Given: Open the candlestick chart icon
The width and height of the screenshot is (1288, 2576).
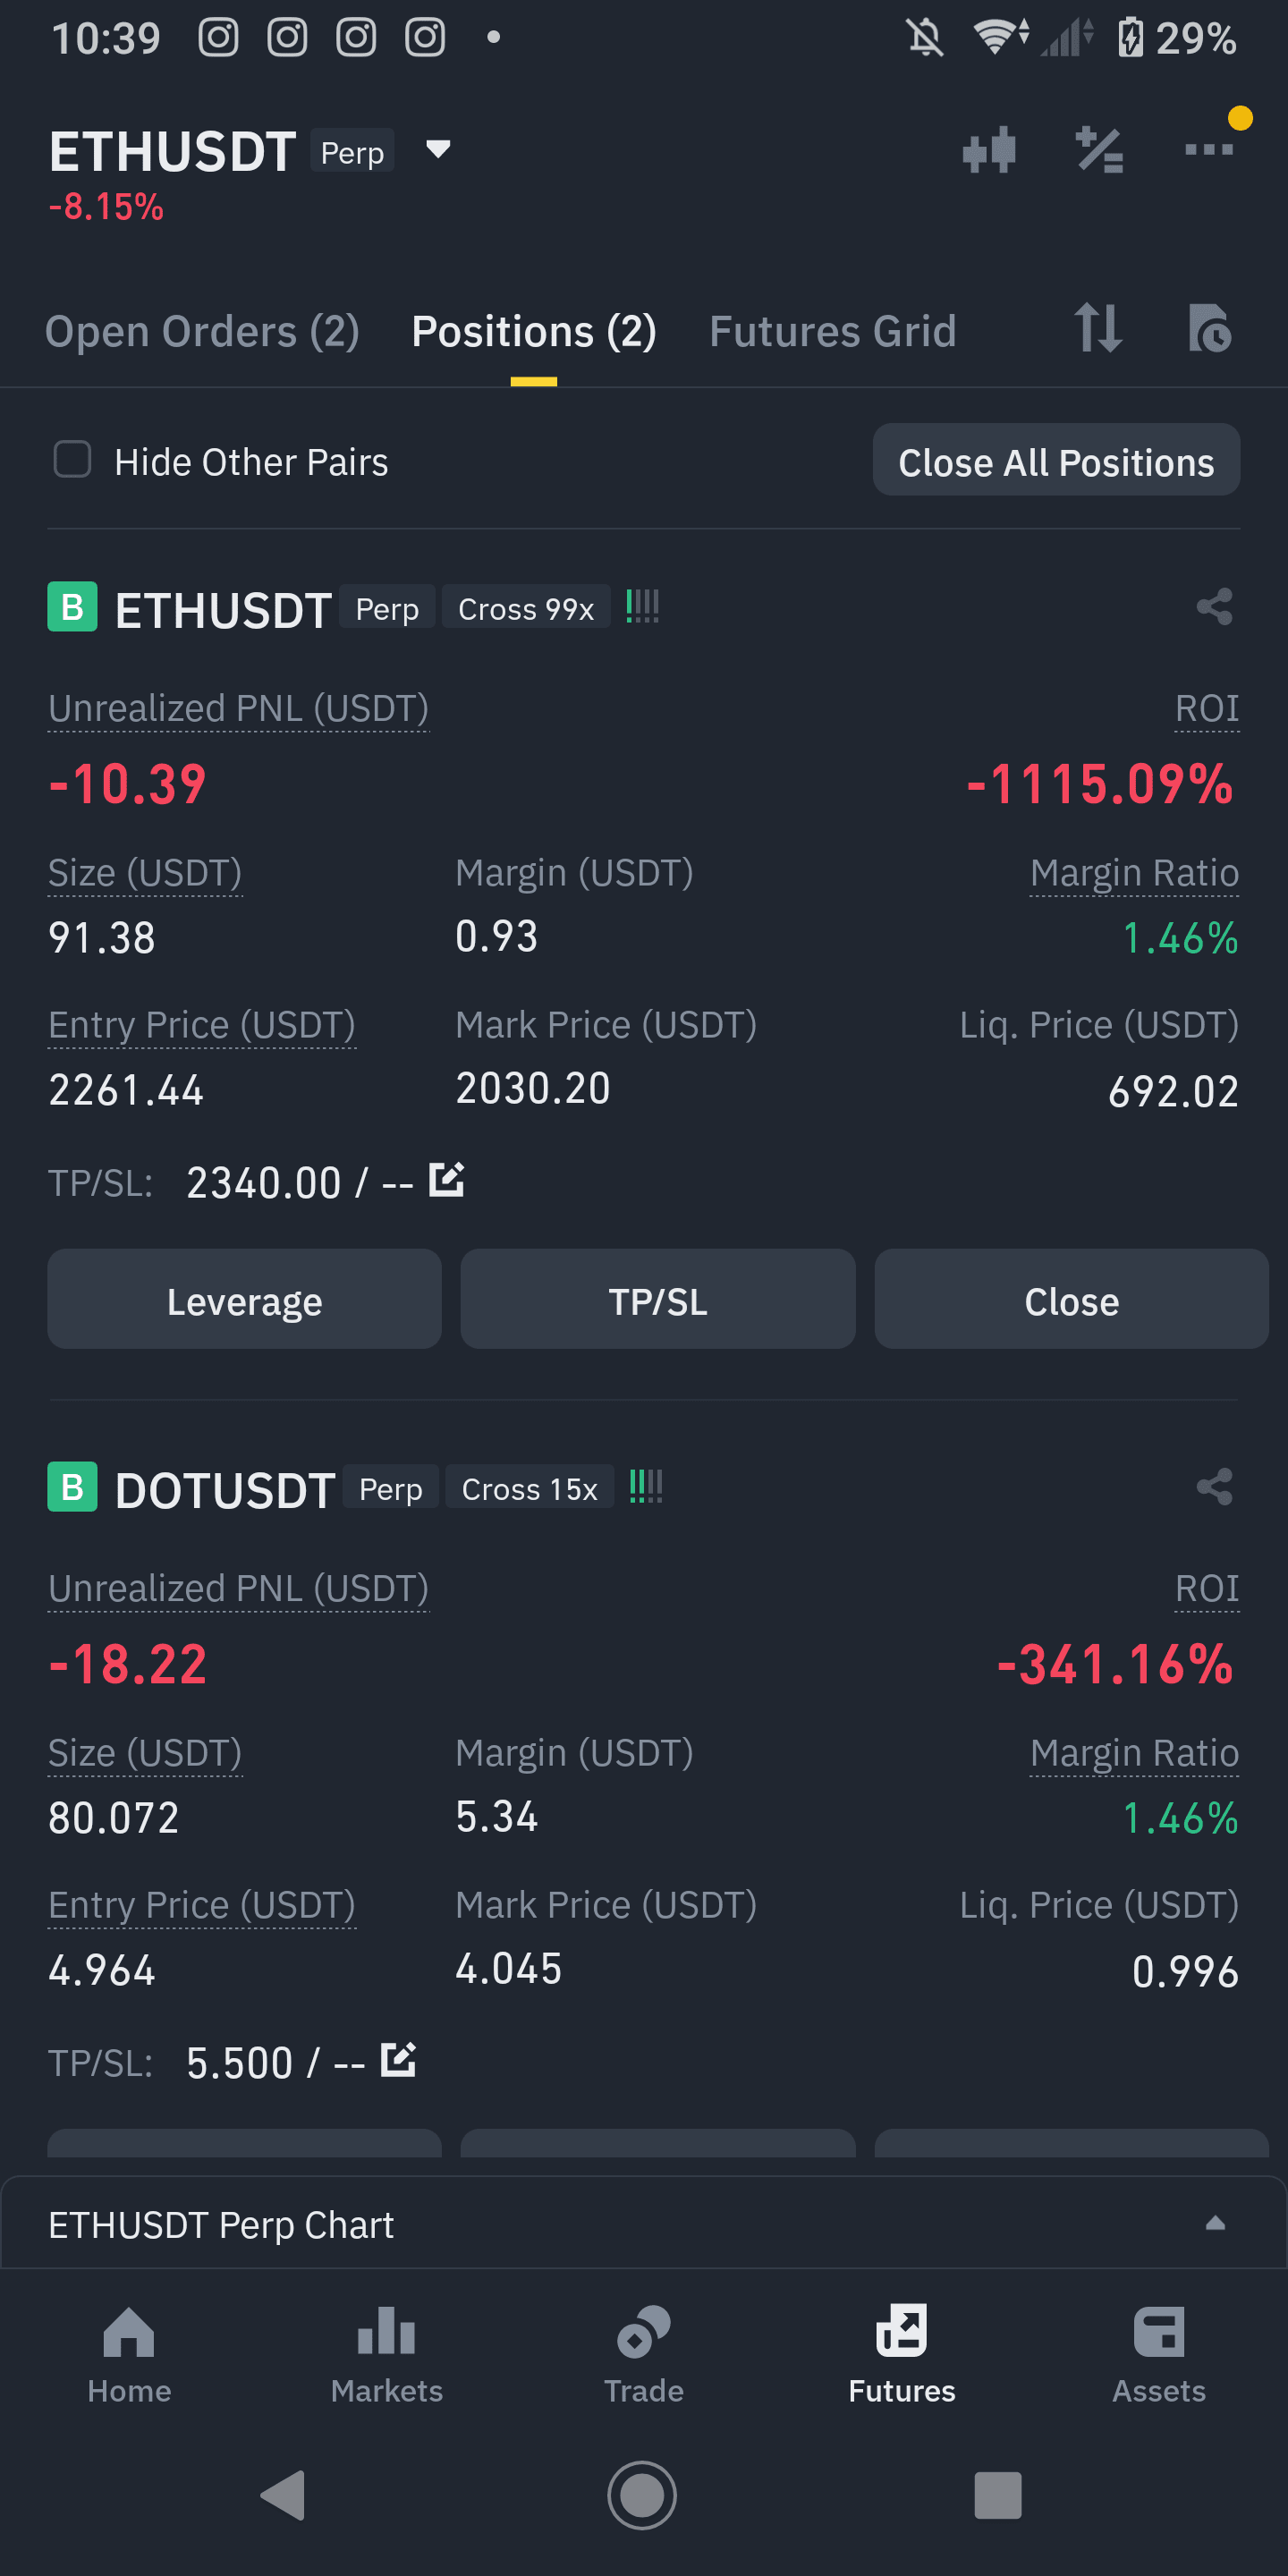Looking at the screenshot, I should (989, 151).
